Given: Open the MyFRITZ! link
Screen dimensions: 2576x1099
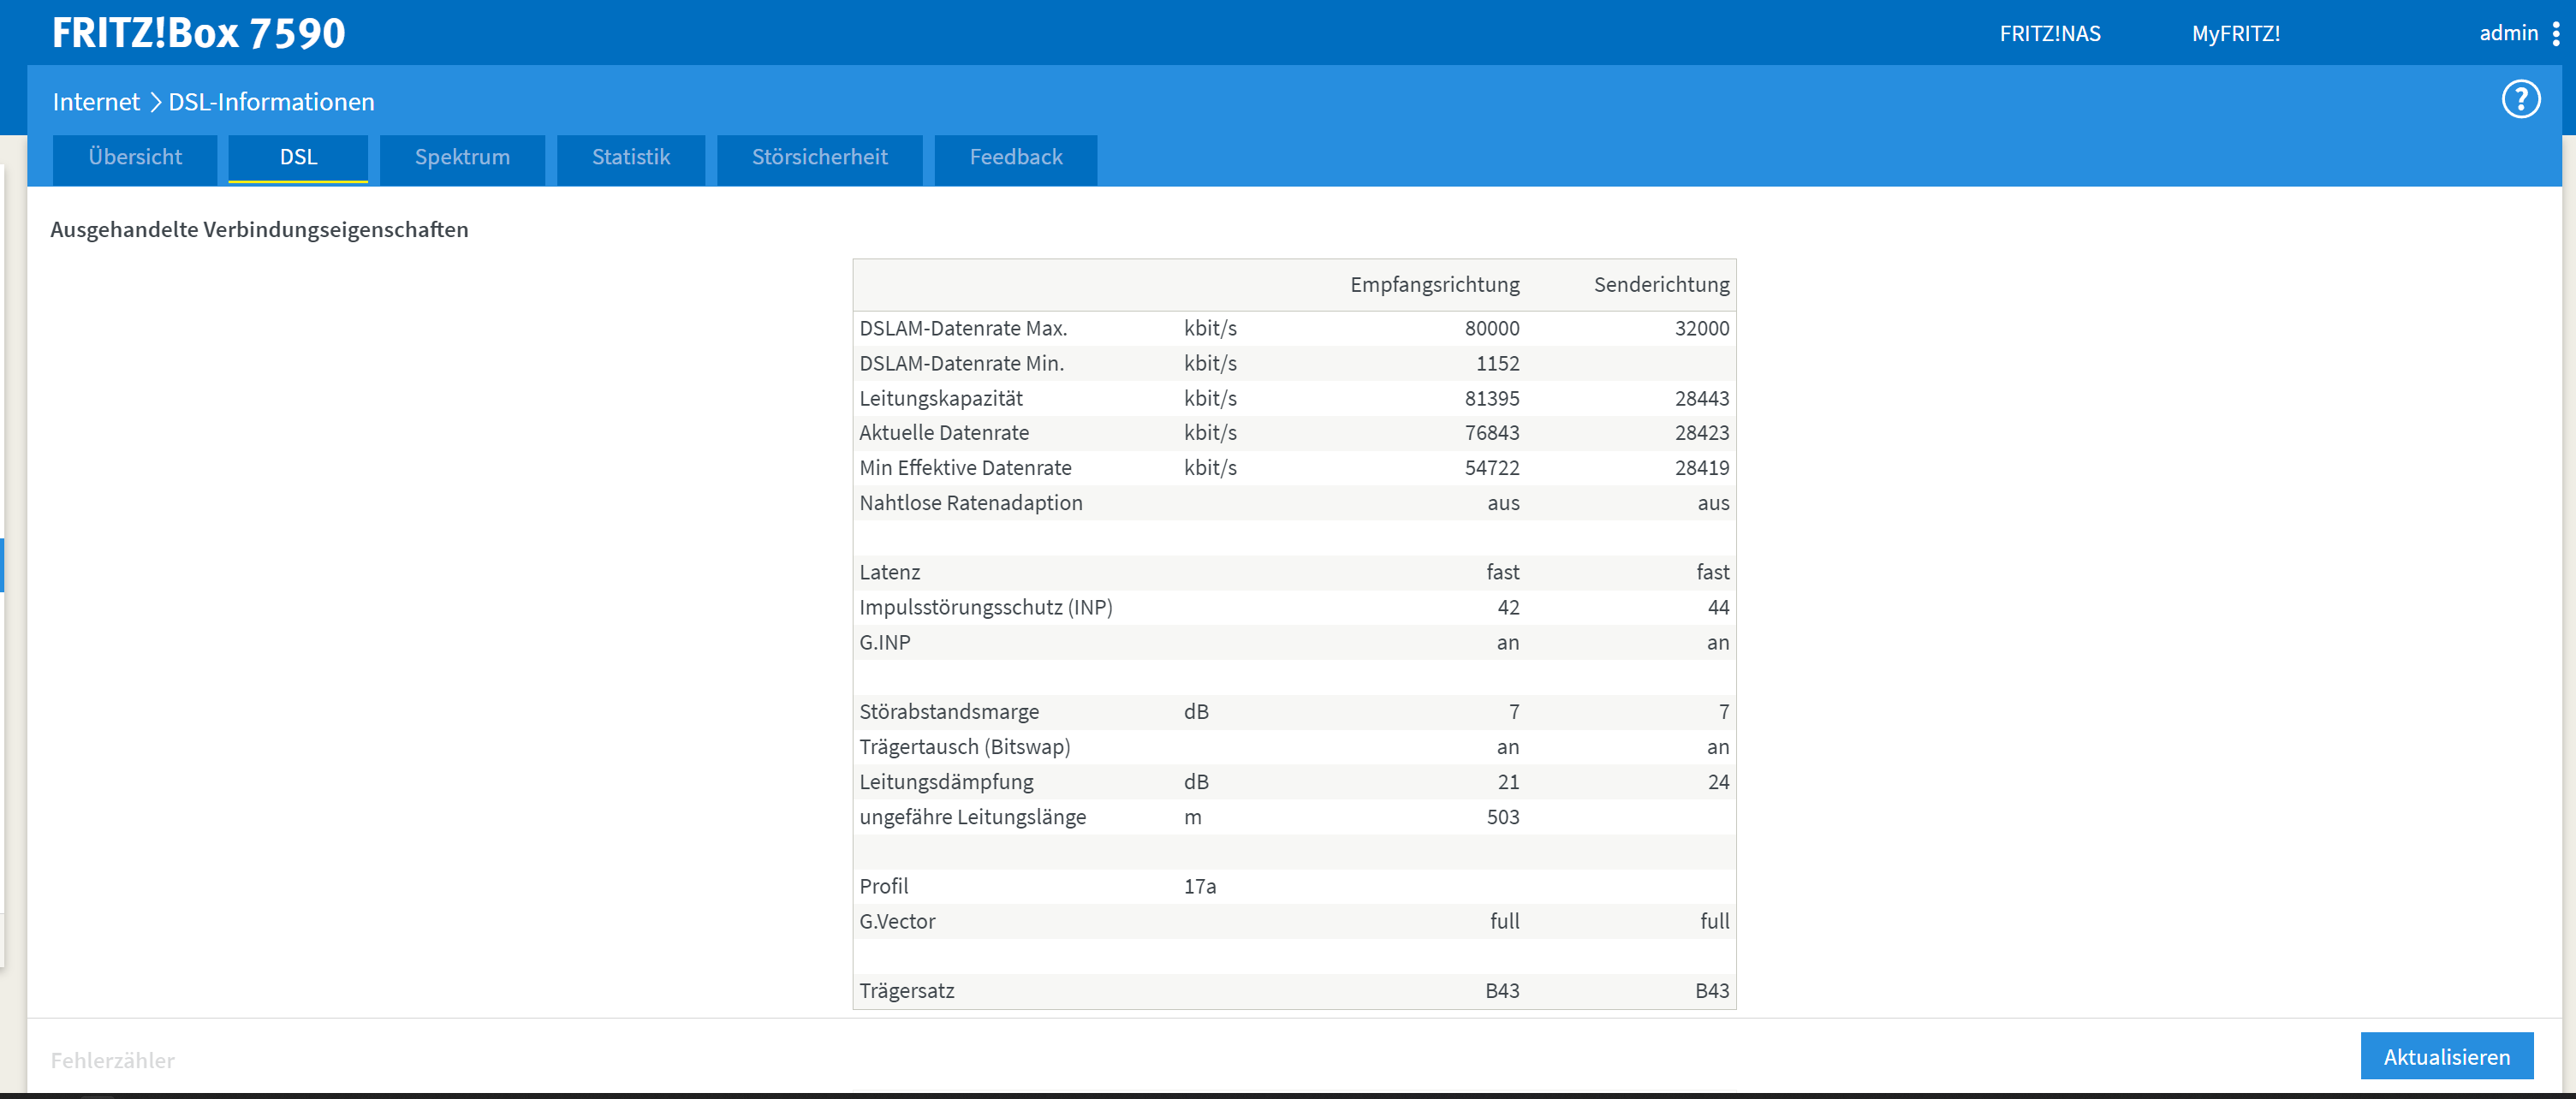Looking at the screenshot, I should (2235, 34).
